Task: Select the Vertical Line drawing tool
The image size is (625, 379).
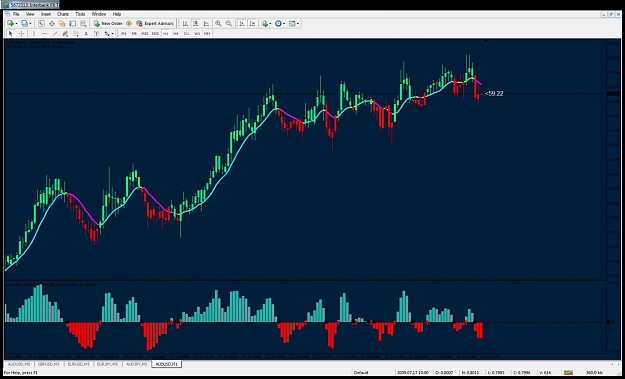Action: (34, 33)
